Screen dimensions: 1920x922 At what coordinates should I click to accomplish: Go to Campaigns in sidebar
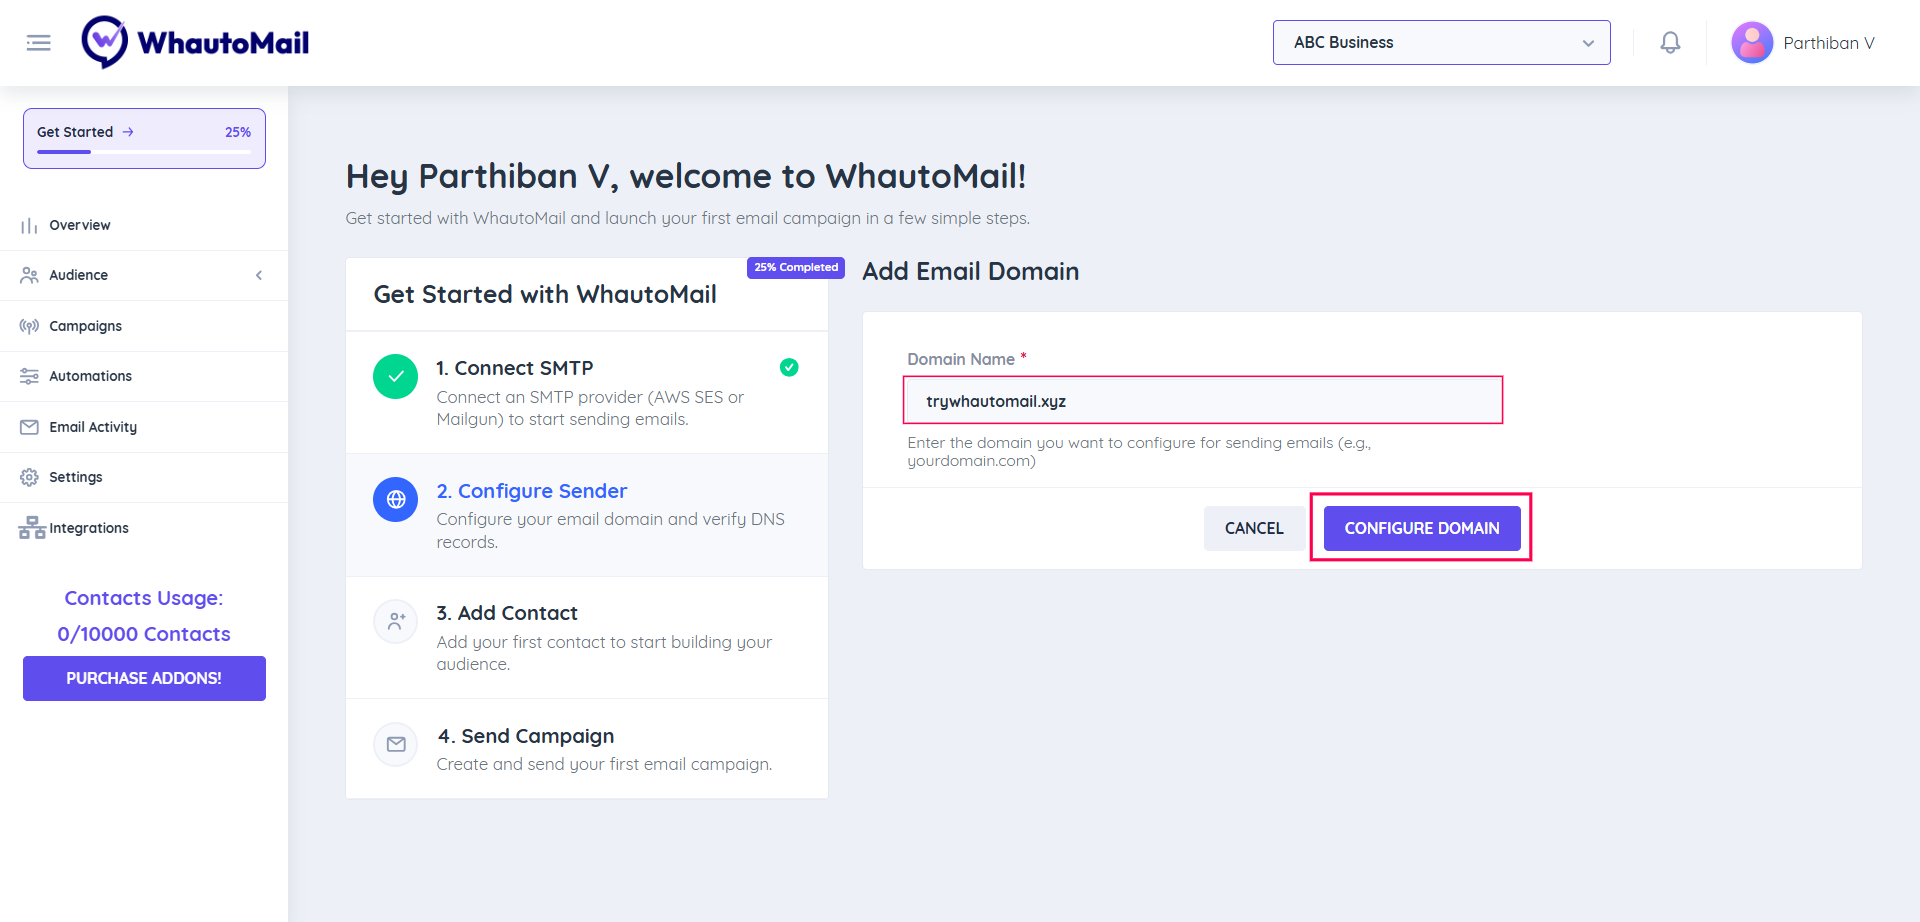85,326
